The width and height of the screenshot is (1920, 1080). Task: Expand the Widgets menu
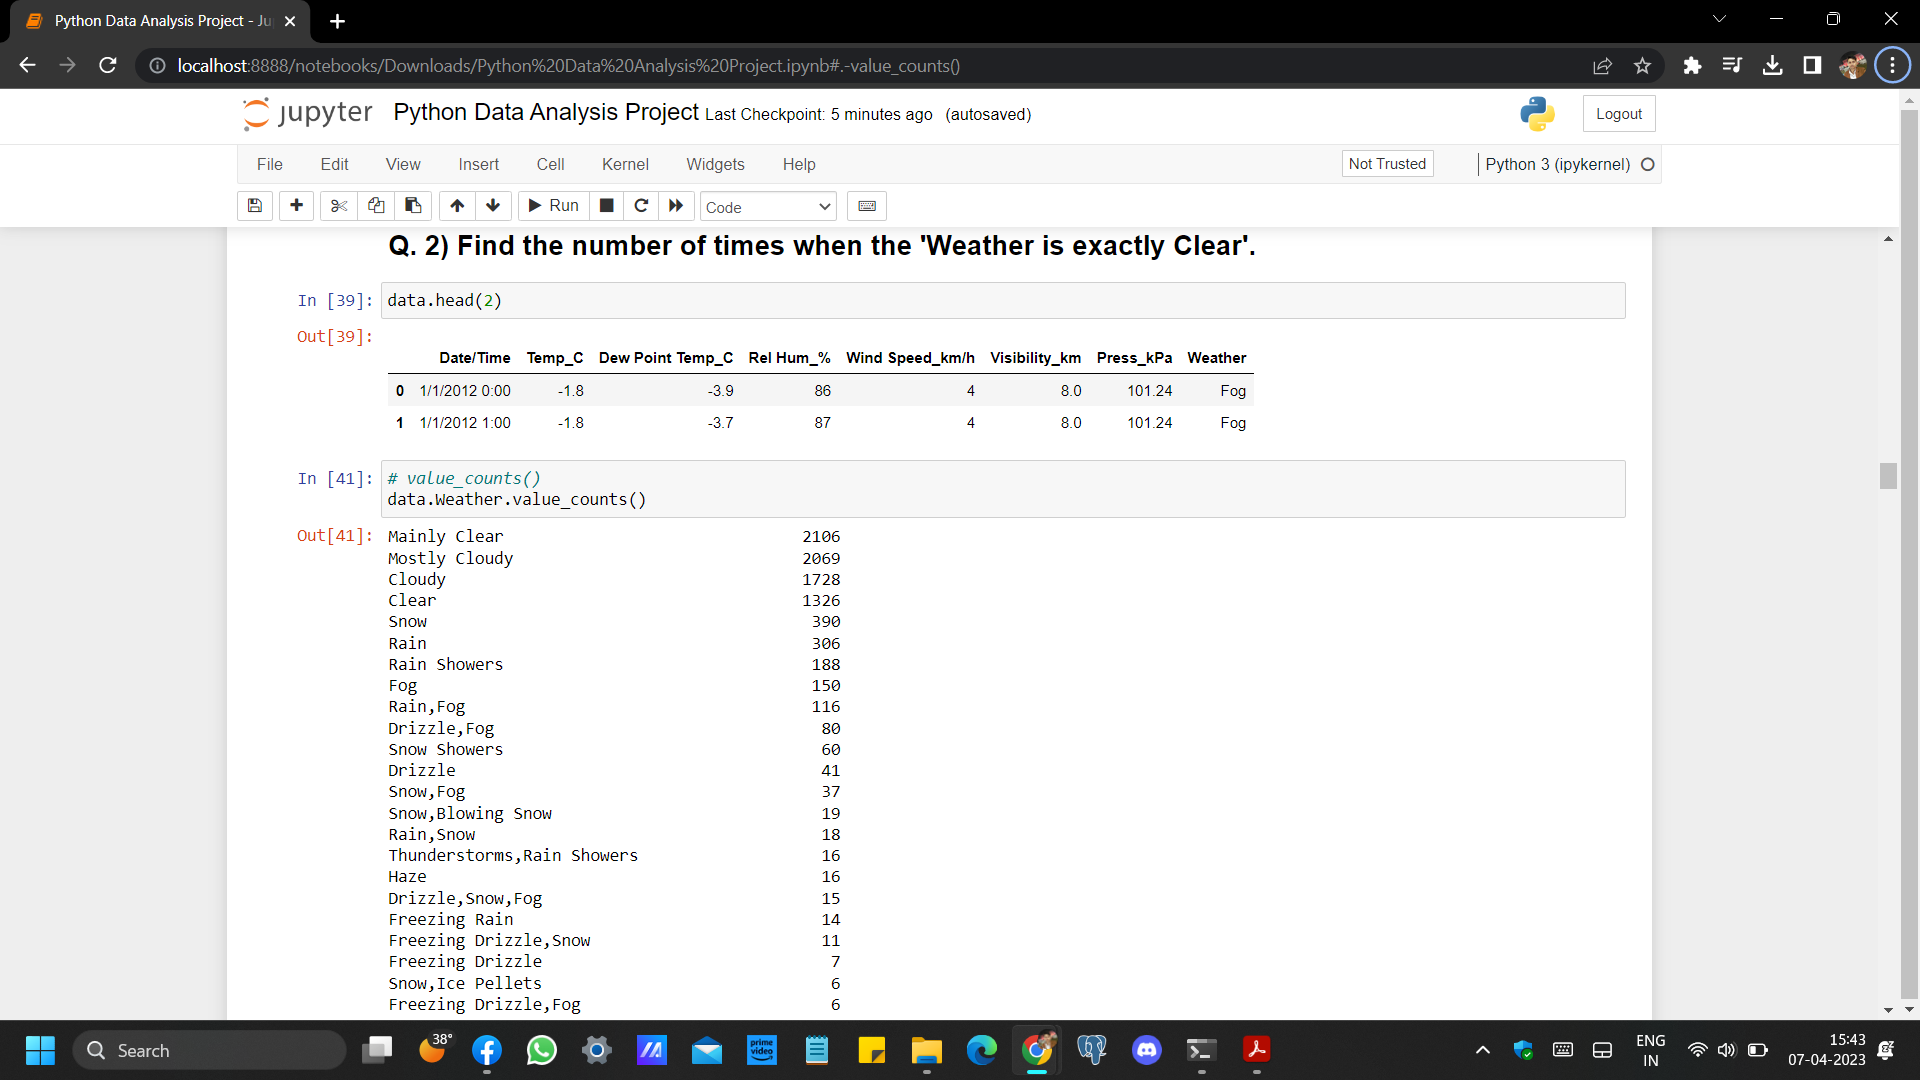(715, 165)
